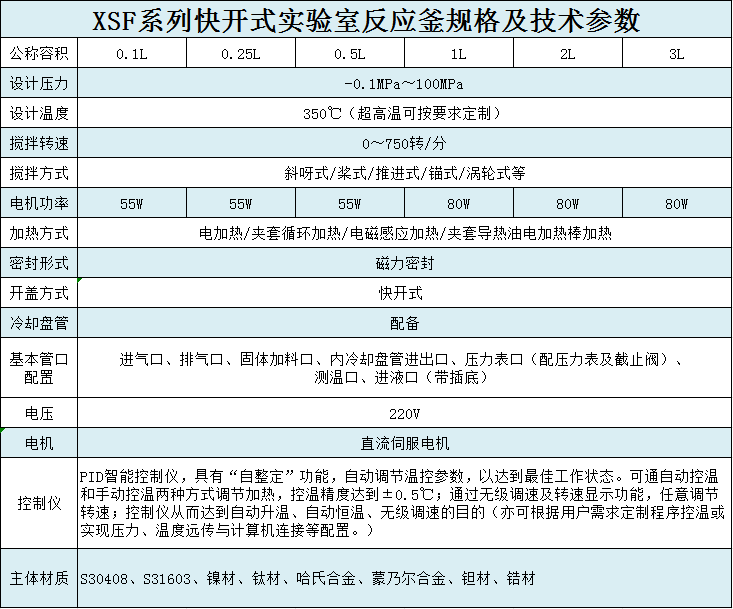Screen dimensions: 733x609
Task: Select the 主体材质 label cell
Action: click(39, 578)
